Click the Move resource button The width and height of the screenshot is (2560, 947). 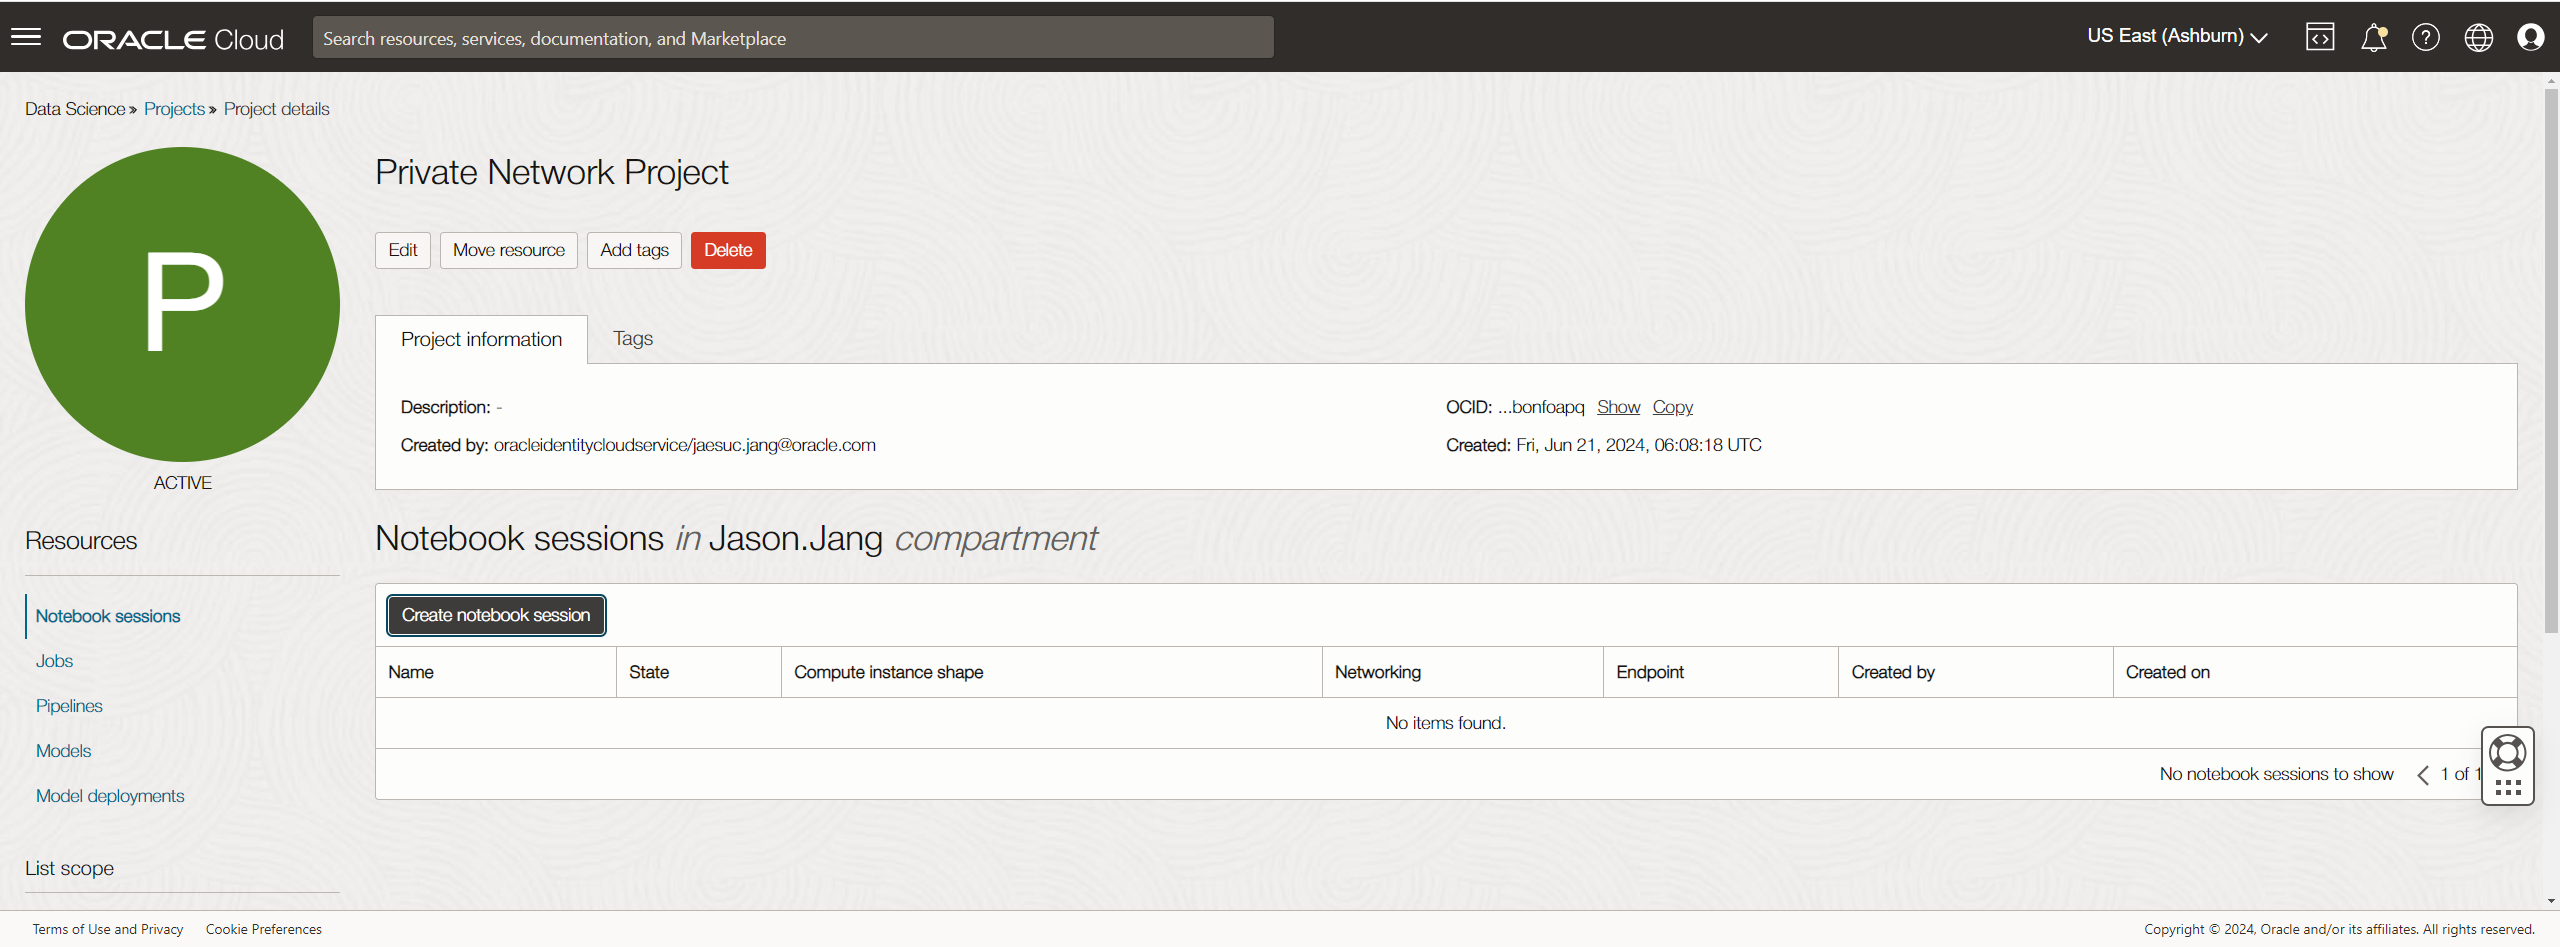click(x=509, y=250)
